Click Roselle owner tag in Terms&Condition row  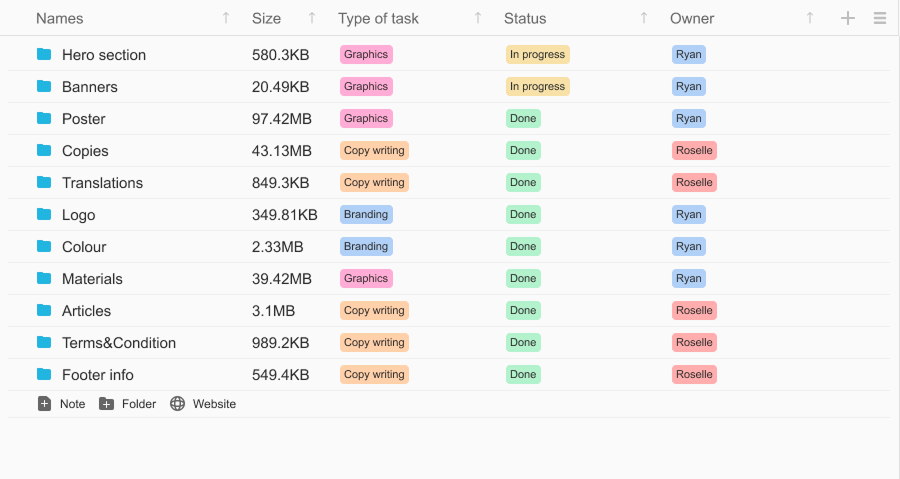[x=694, y=342]
